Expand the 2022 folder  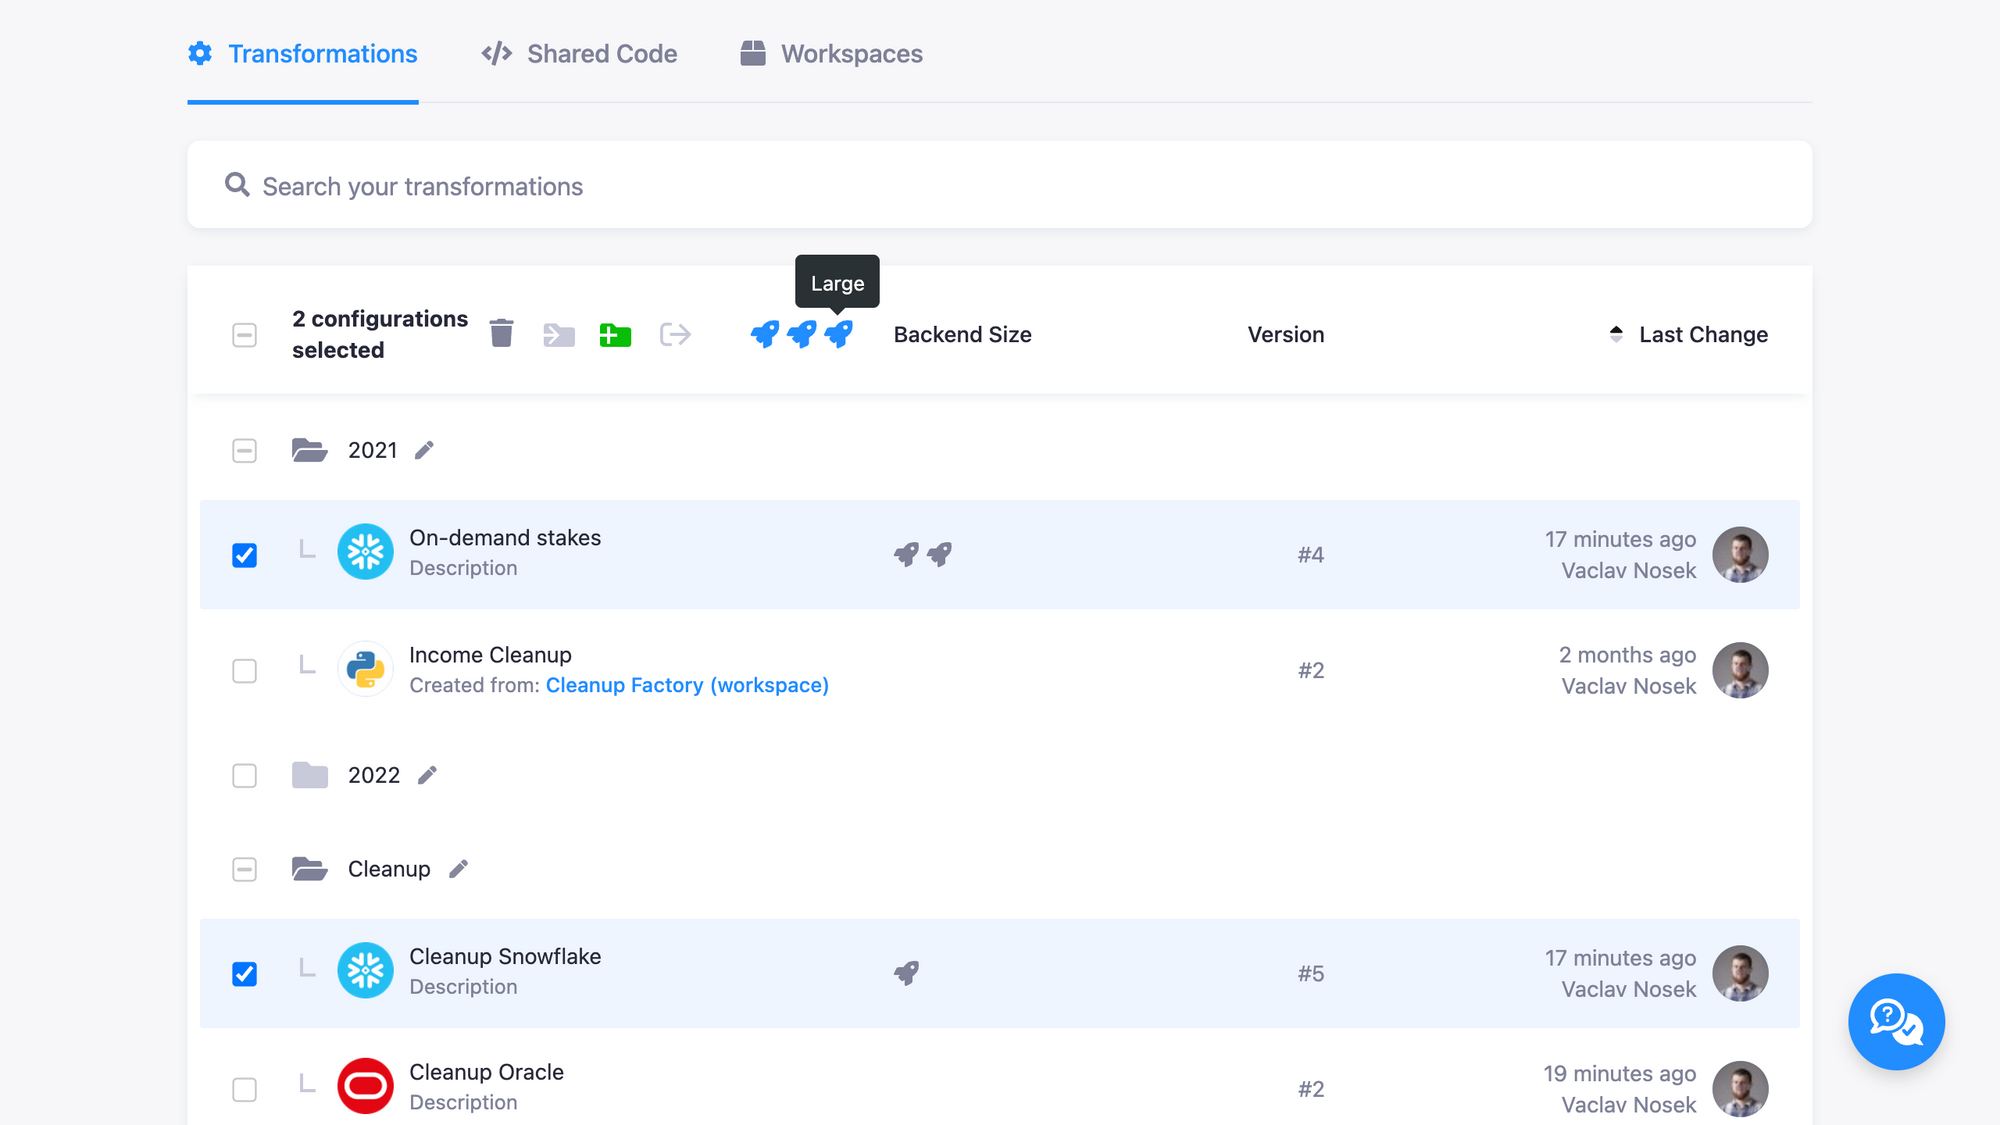click(x=310, y=775)
